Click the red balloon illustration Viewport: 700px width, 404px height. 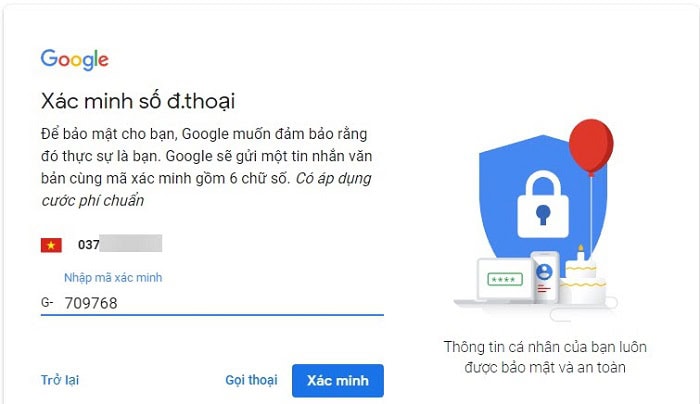591,146
